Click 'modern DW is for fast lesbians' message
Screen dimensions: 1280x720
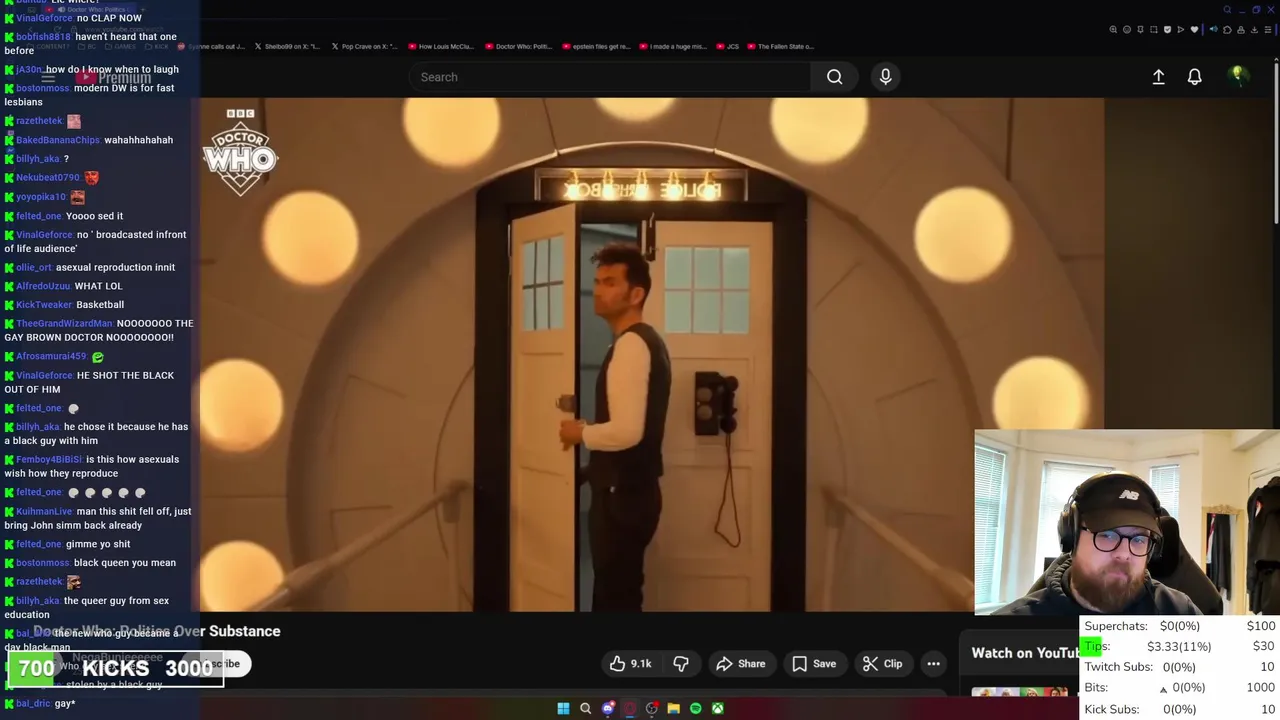point(89,95)
